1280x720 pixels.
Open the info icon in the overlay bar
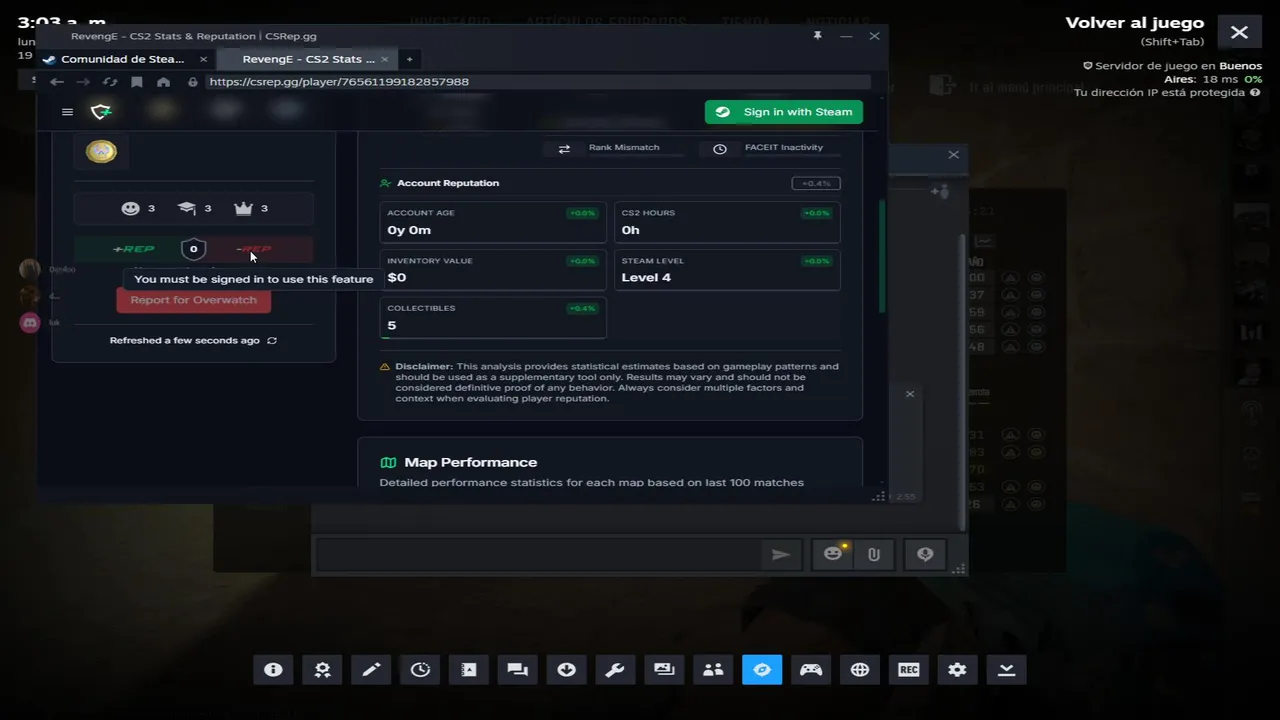(x=273, y=670)
